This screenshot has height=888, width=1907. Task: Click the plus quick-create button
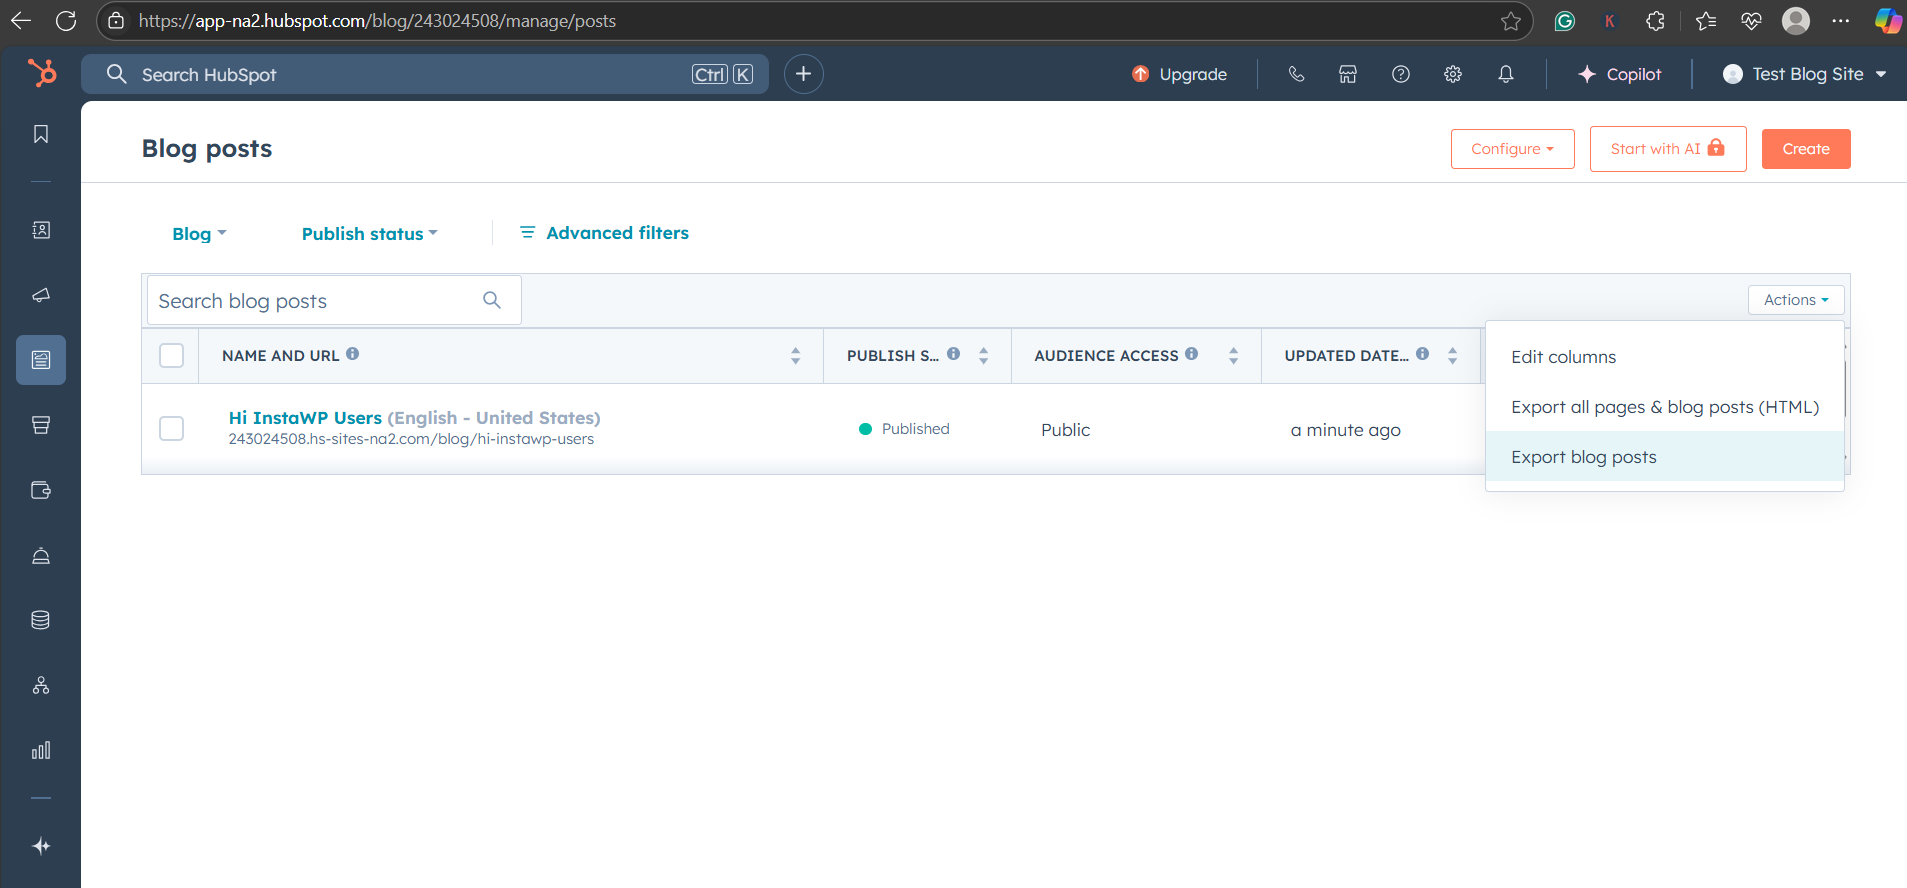(803, 74)
